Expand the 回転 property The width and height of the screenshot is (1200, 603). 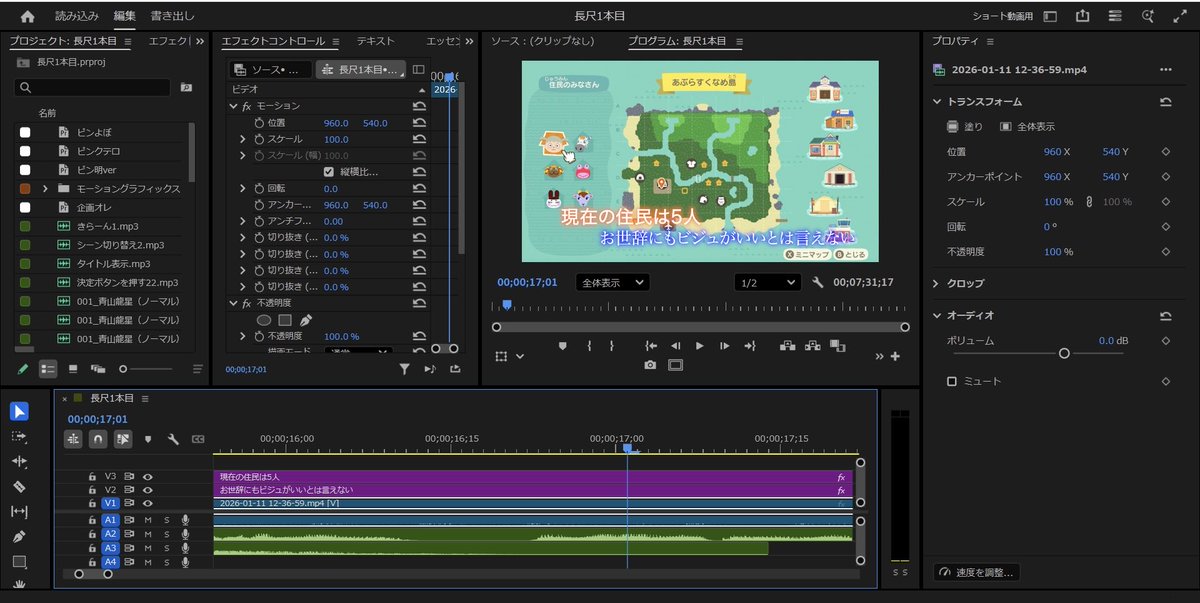242,188
